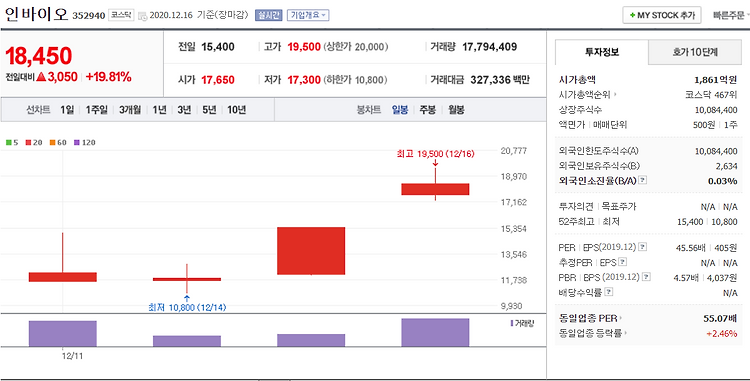
Task: Click the 12/11 candlestick on the chart
Action: [x=63, y=277]
